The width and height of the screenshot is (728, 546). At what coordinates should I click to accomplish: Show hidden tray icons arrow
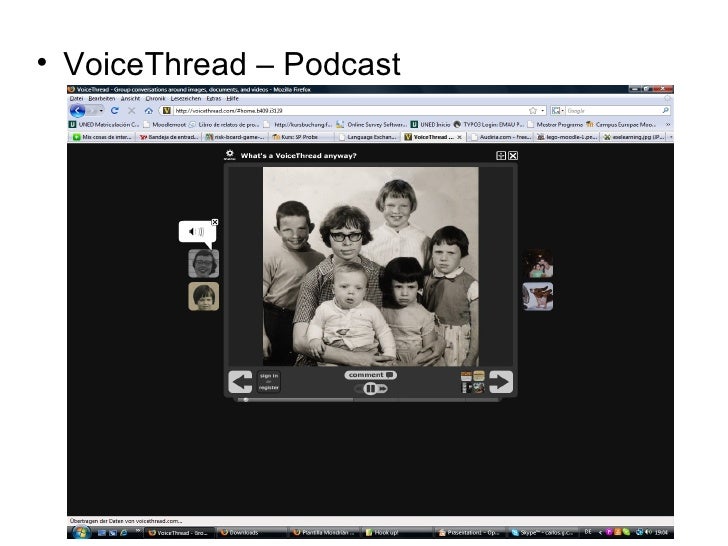click(x=600, y=533)
